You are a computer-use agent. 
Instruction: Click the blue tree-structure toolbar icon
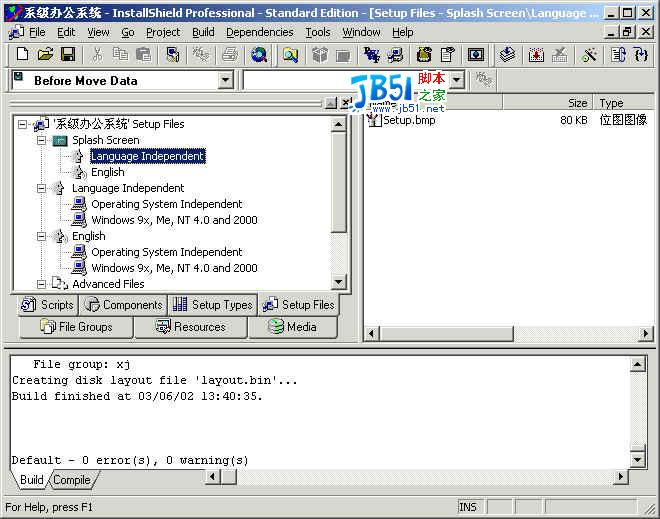[x=372, y=55]
